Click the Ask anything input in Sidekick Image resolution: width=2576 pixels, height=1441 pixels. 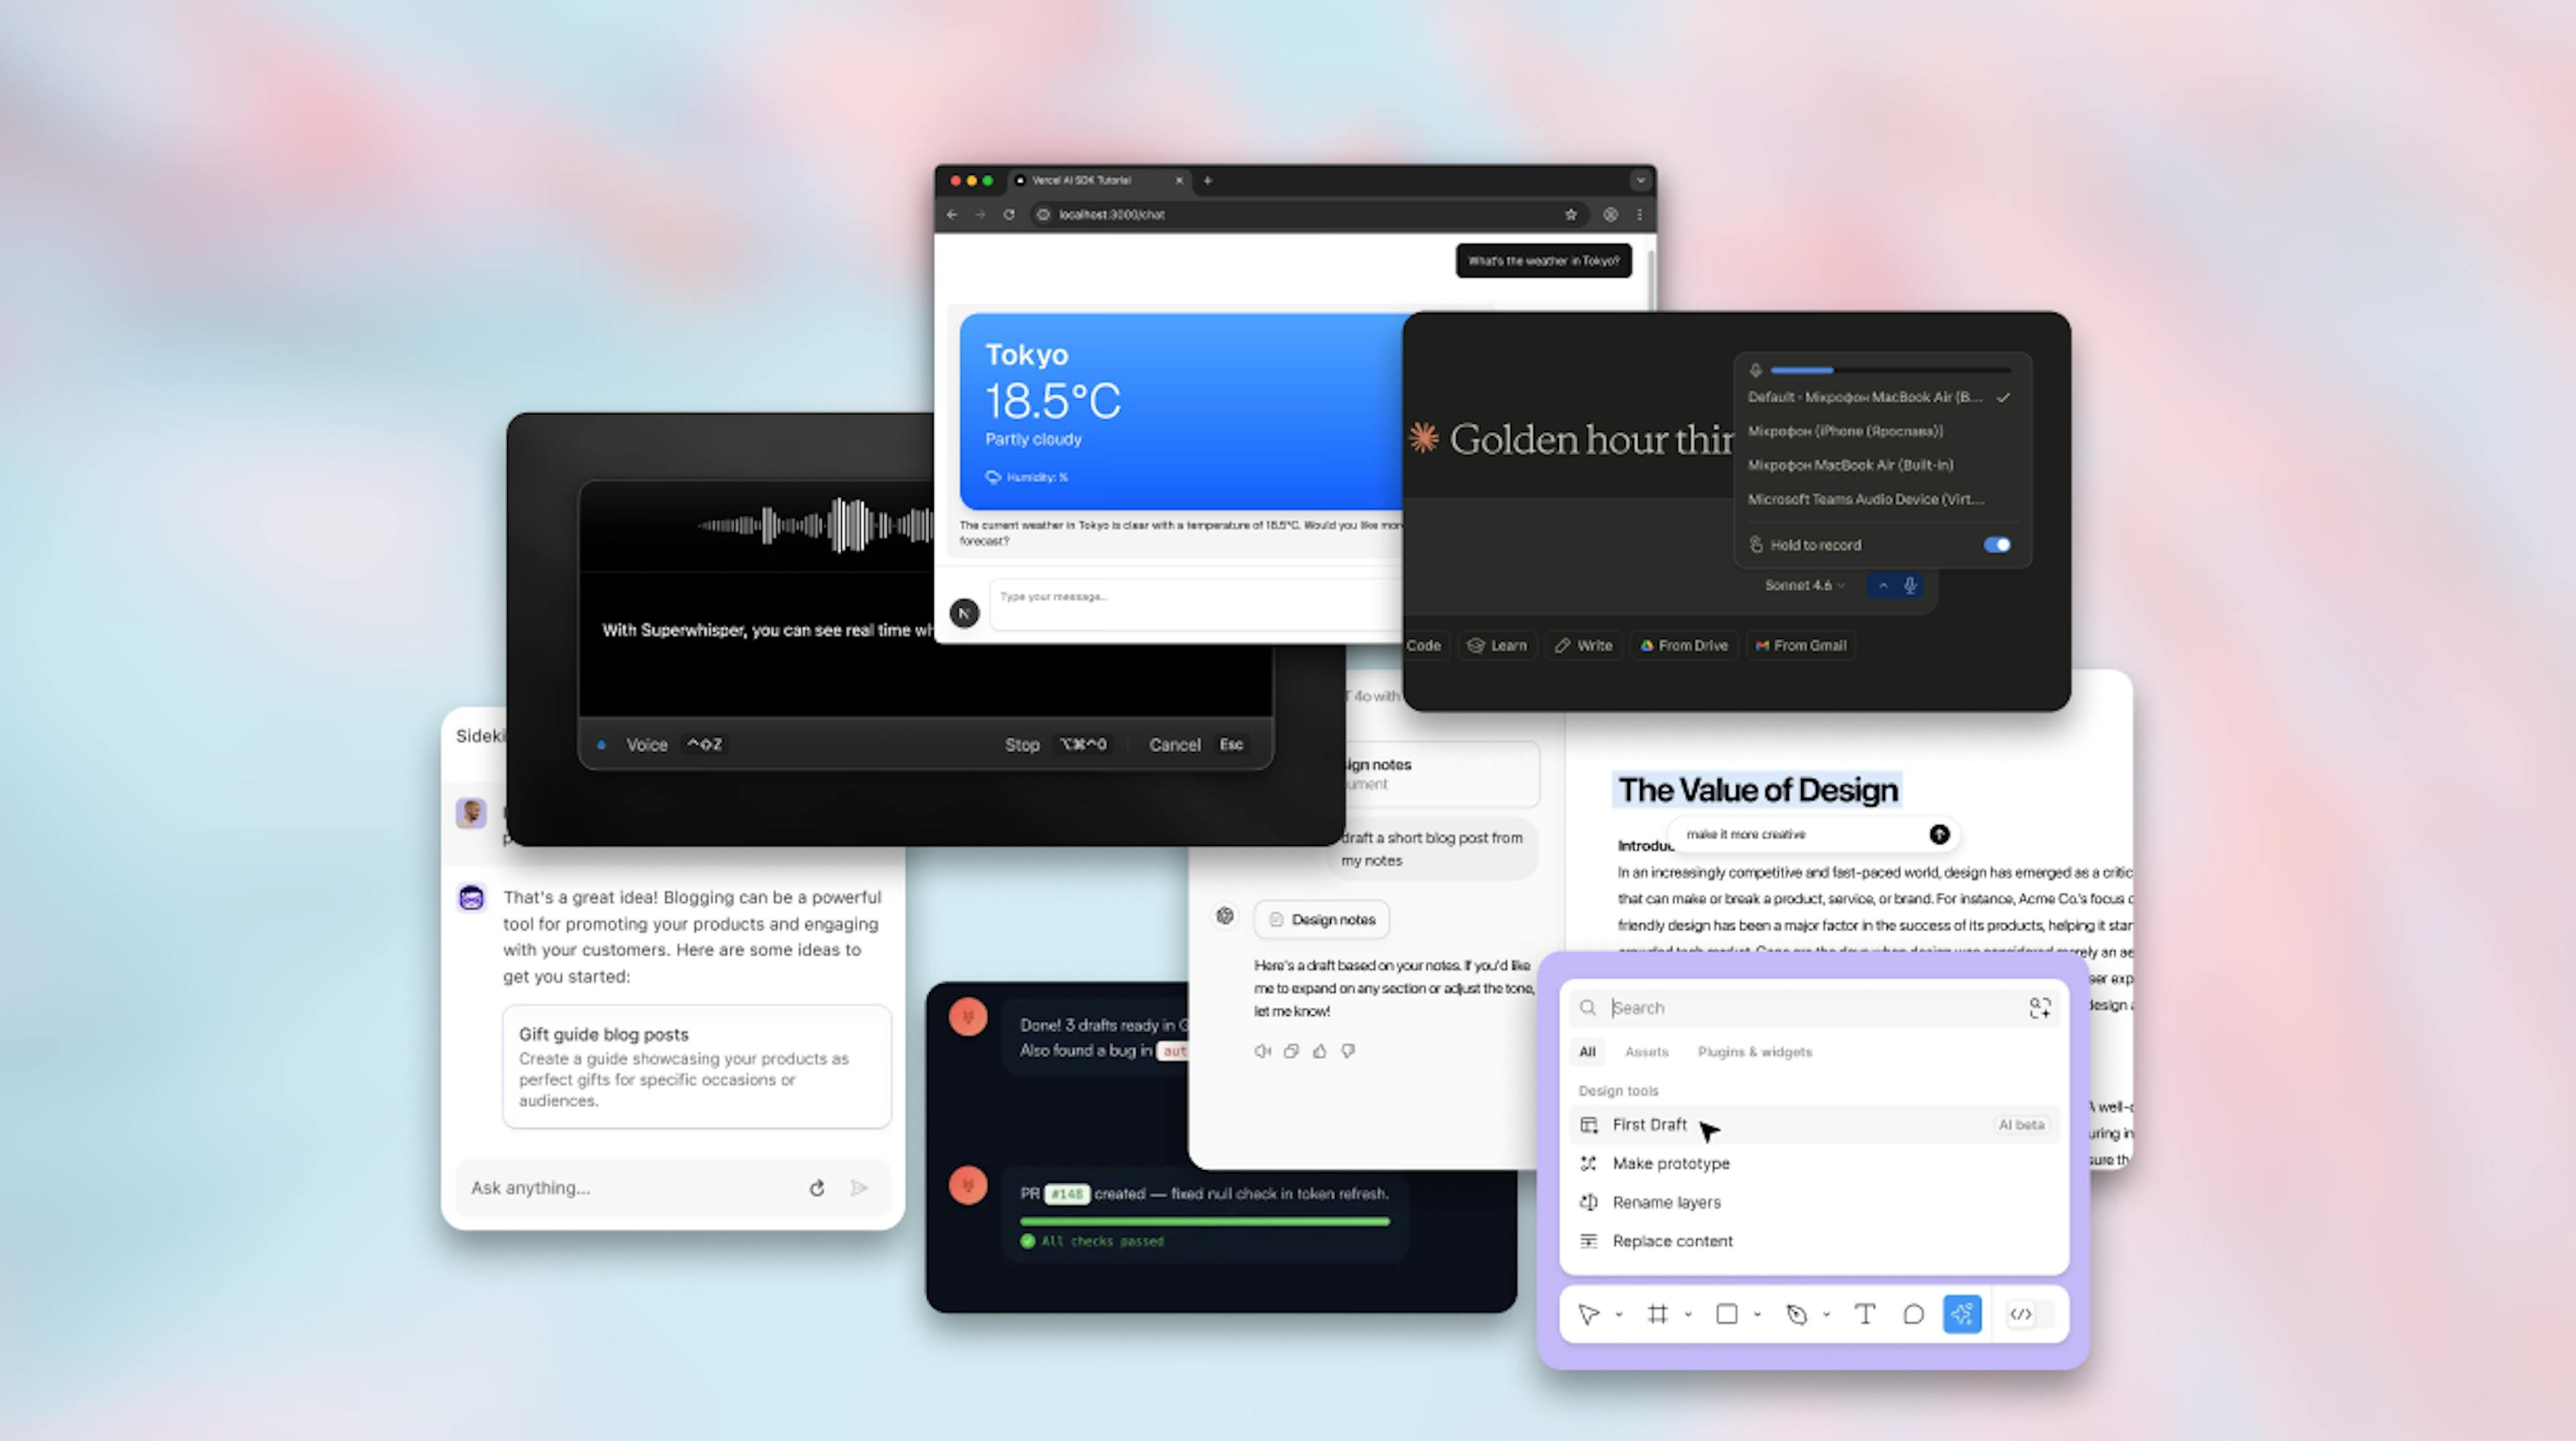(x=672, y=1188)
